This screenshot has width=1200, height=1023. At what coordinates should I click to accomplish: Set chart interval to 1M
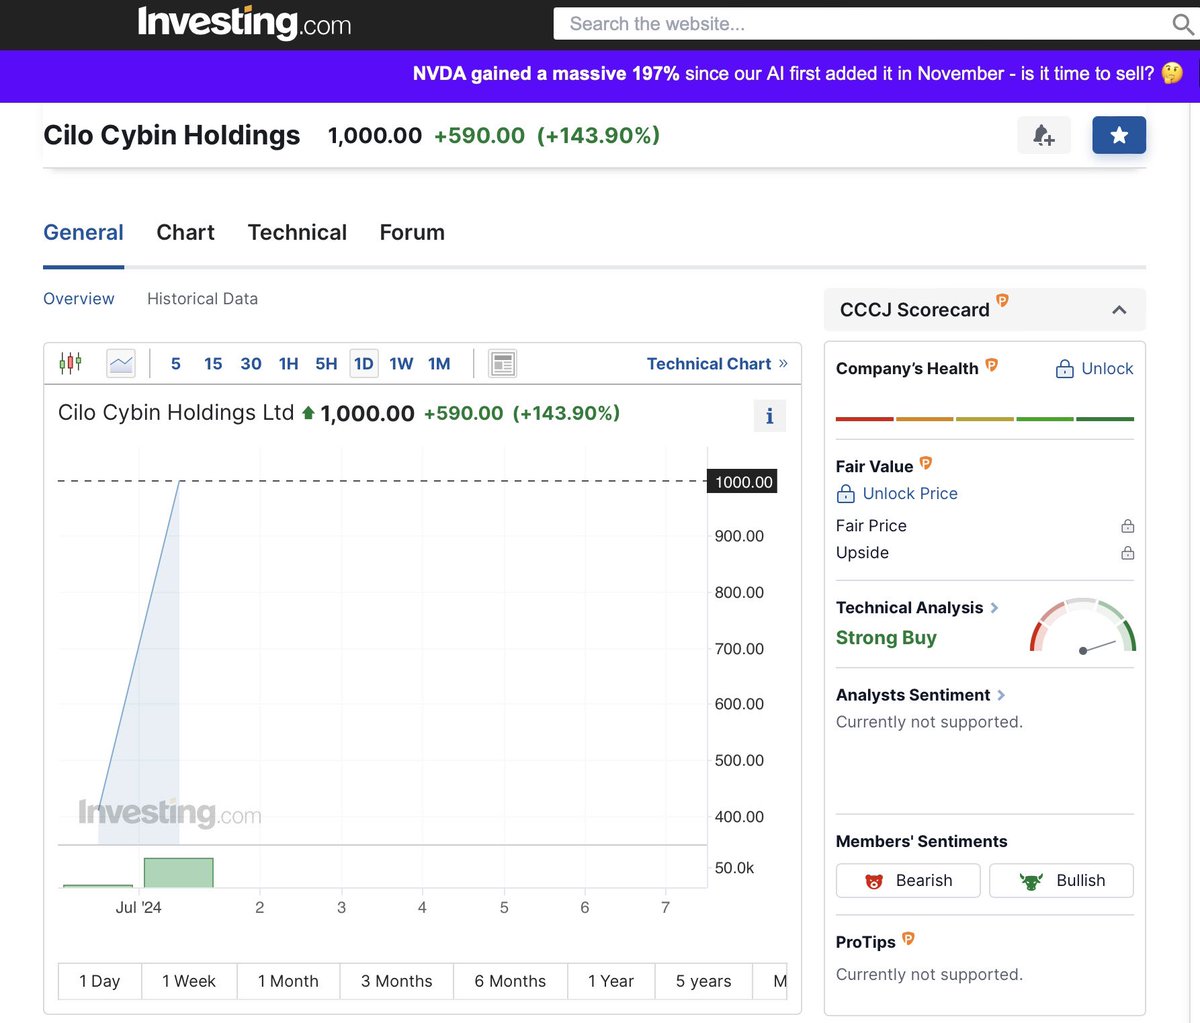(x=439, y=364)
